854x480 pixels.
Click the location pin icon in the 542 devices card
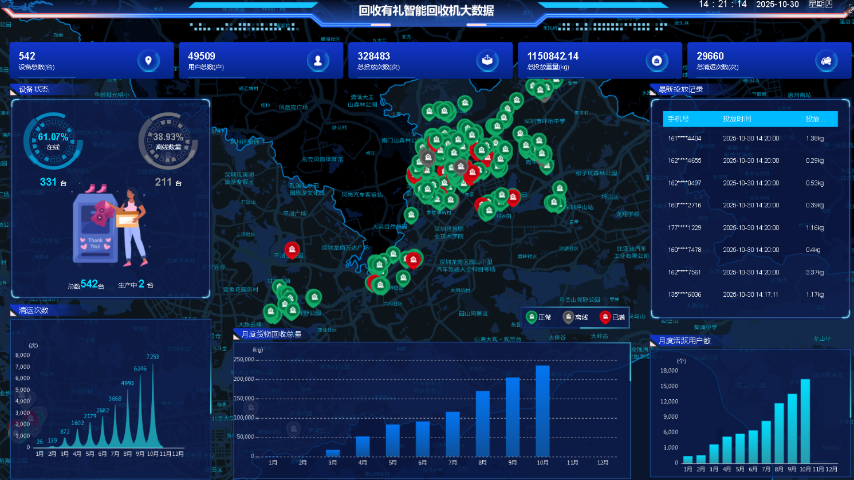click(x=149, y=61)
